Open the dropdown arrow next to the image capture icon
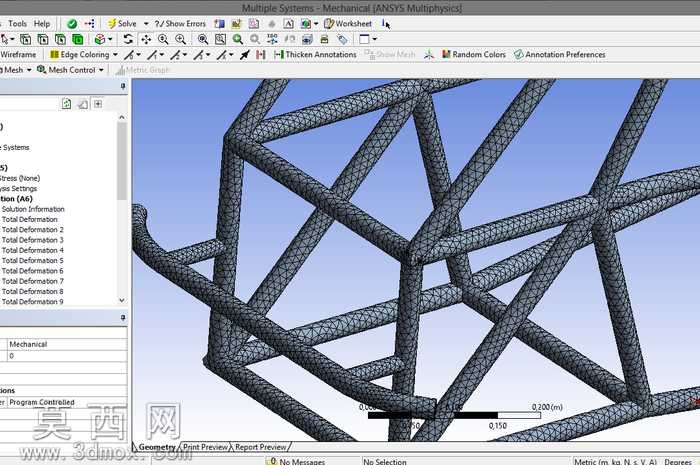 coord(316,24)
